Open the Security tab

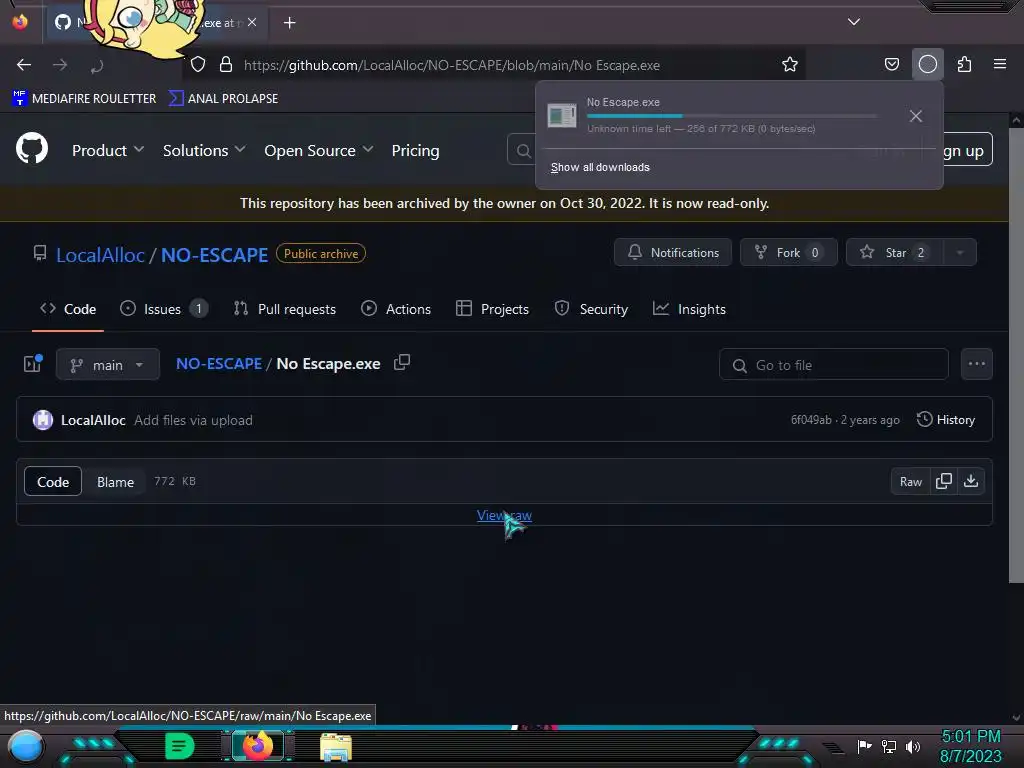click(591, 309)
